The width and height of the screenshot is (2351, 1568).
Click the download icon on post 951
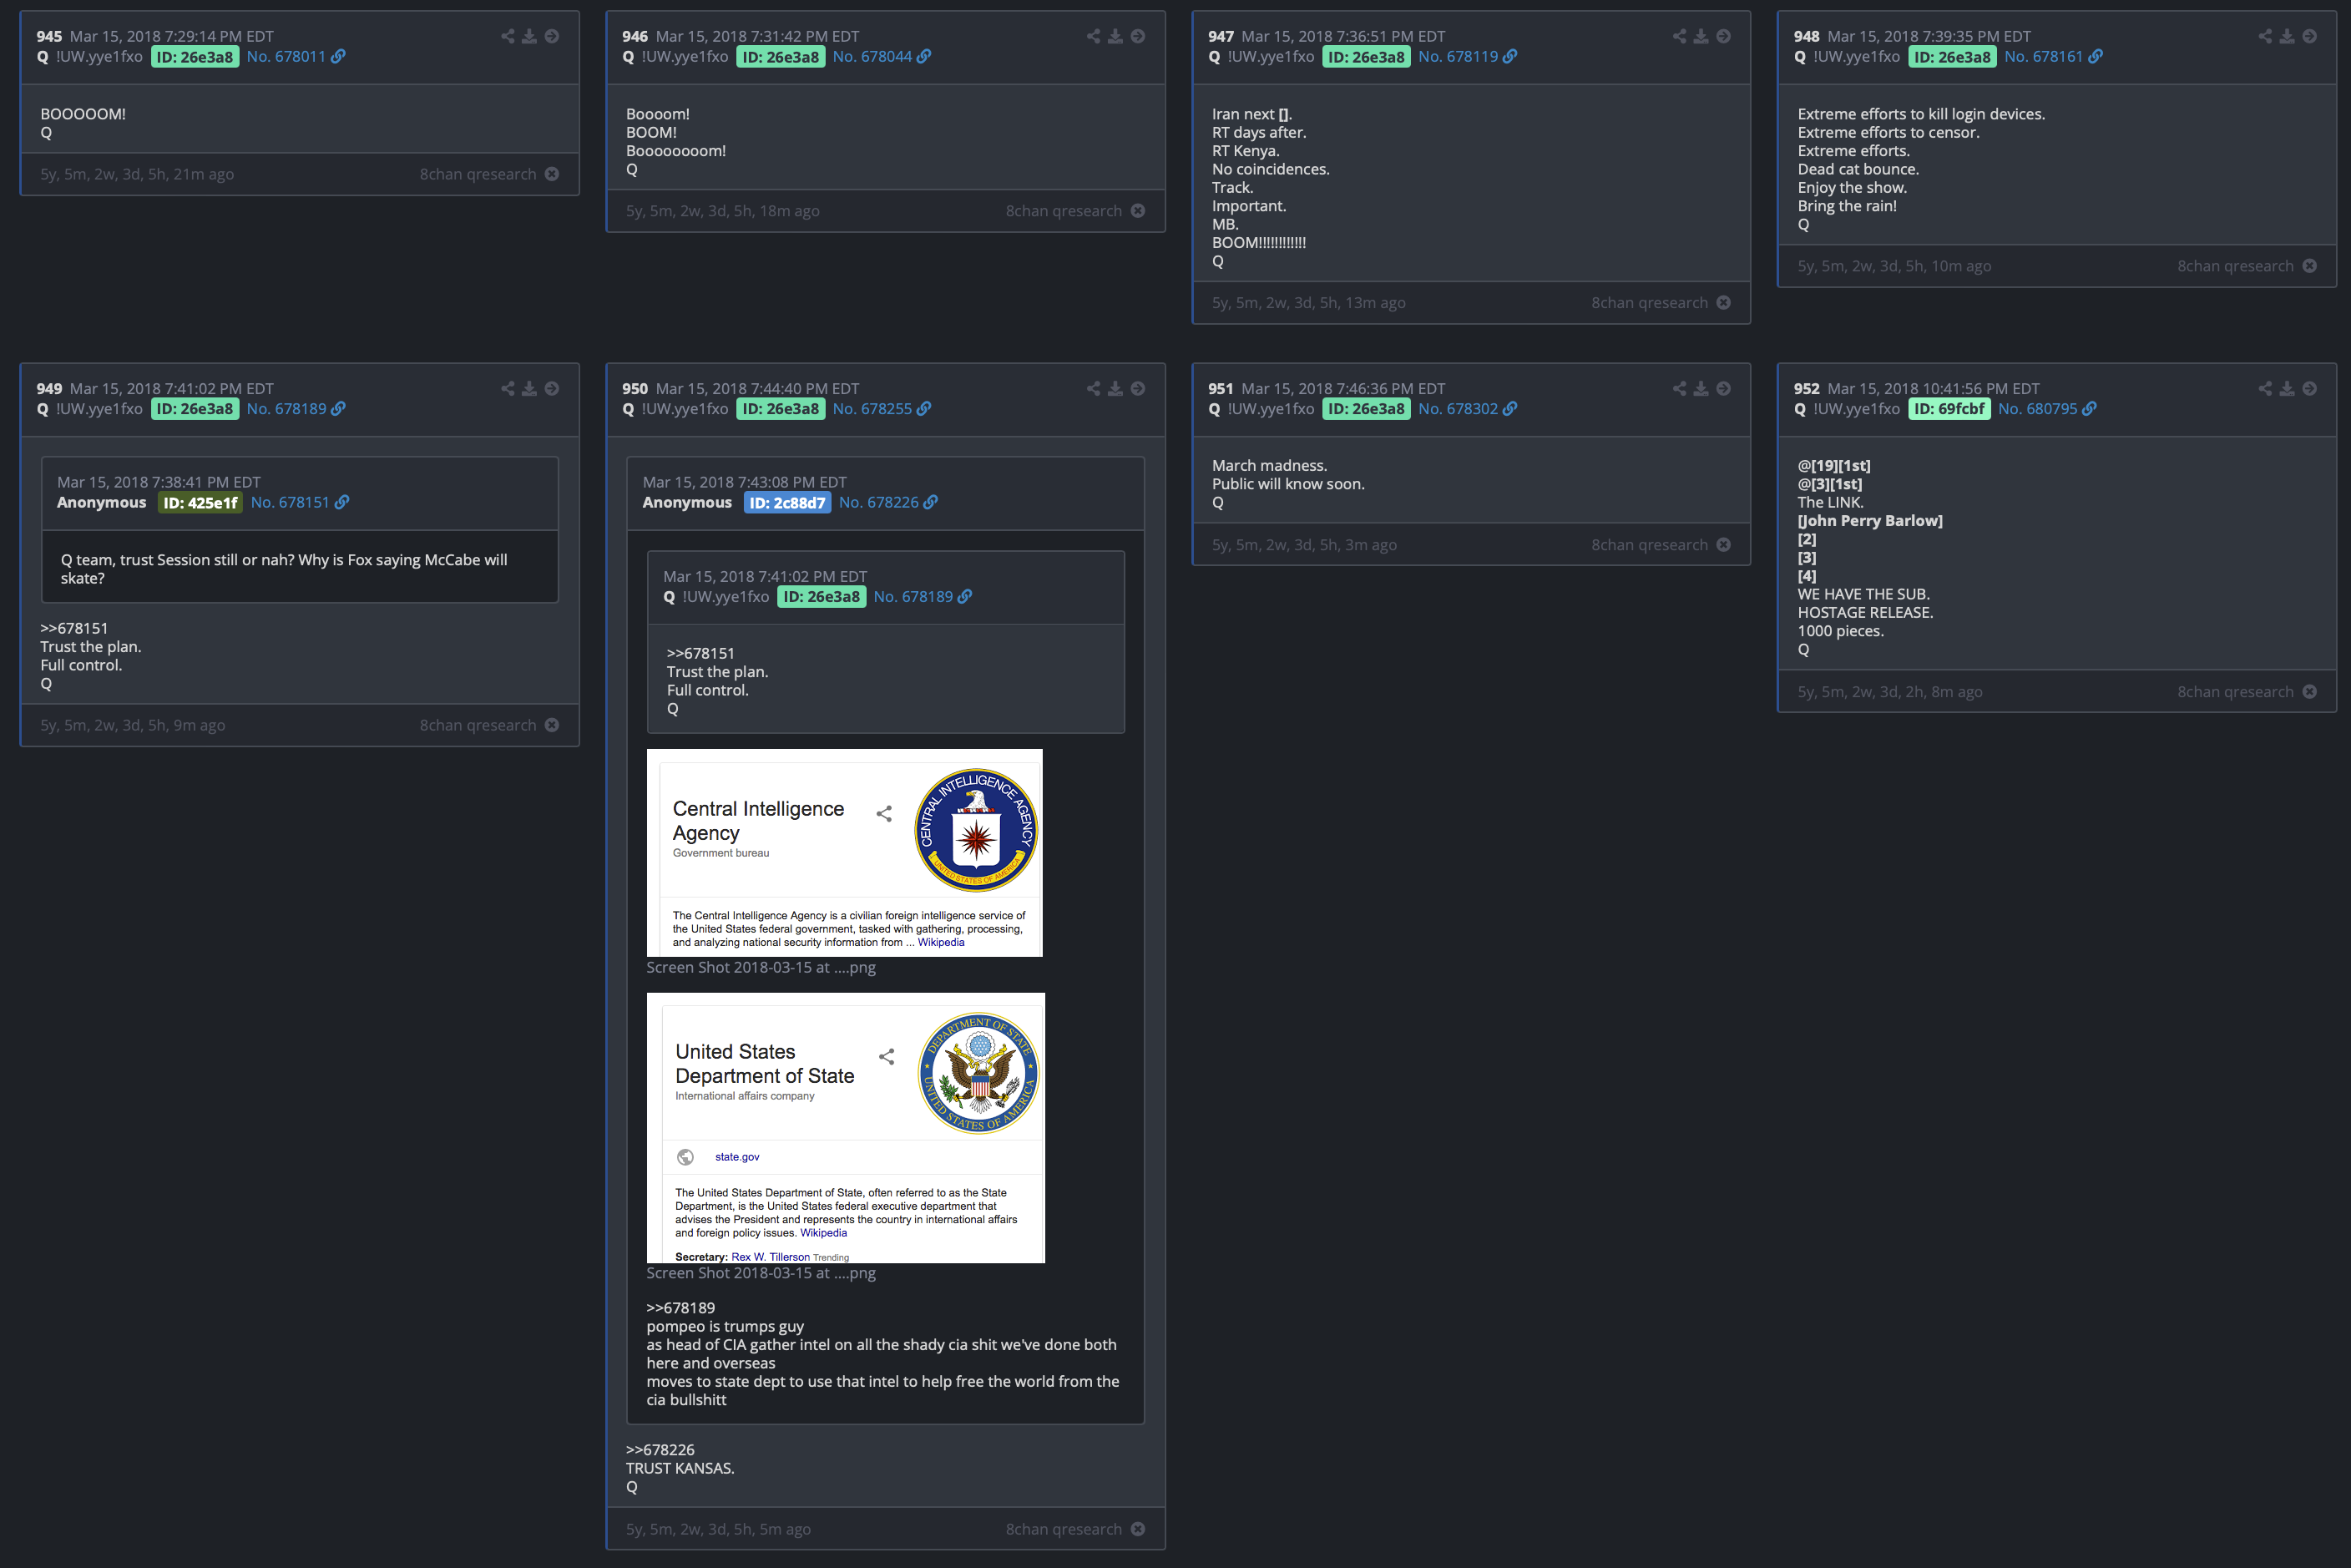(x=1702, y=389)
